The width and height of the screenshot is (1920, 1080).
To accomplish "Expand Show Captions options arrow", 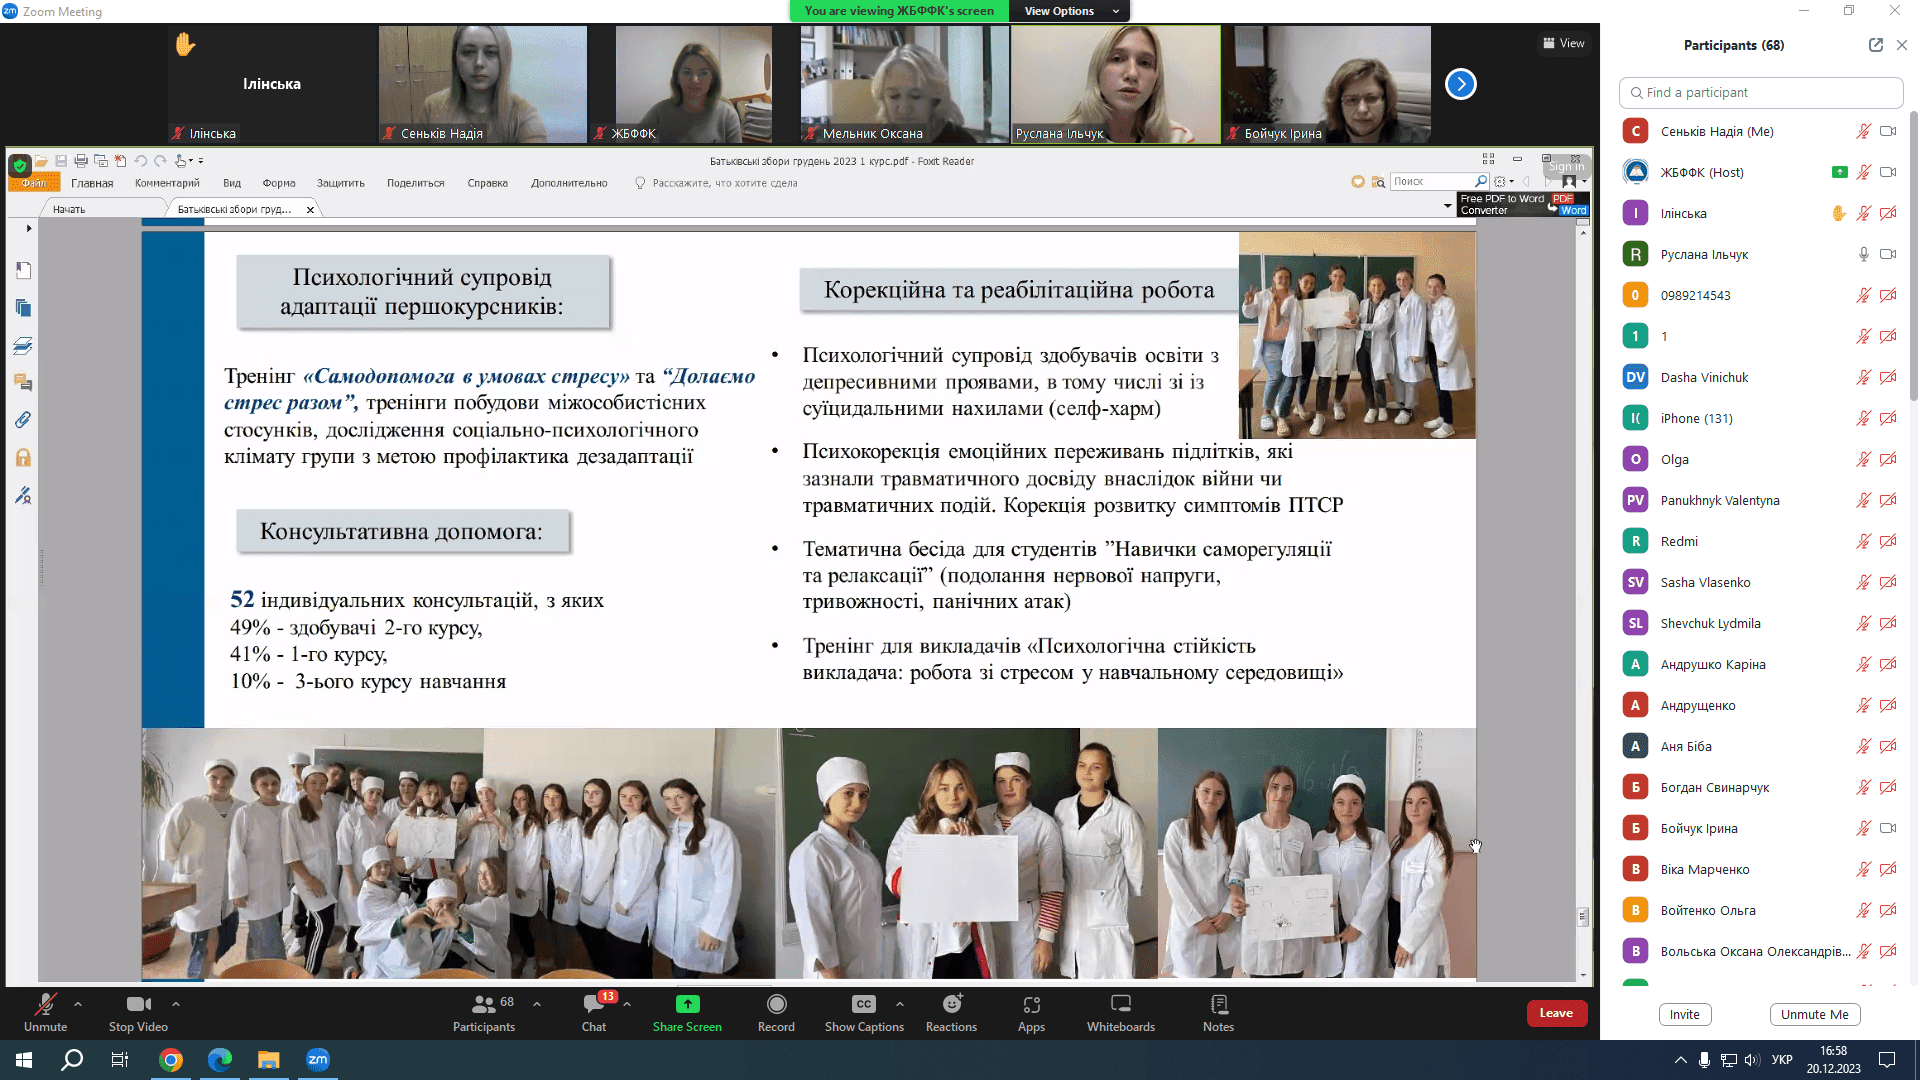I will [900, 1003].
